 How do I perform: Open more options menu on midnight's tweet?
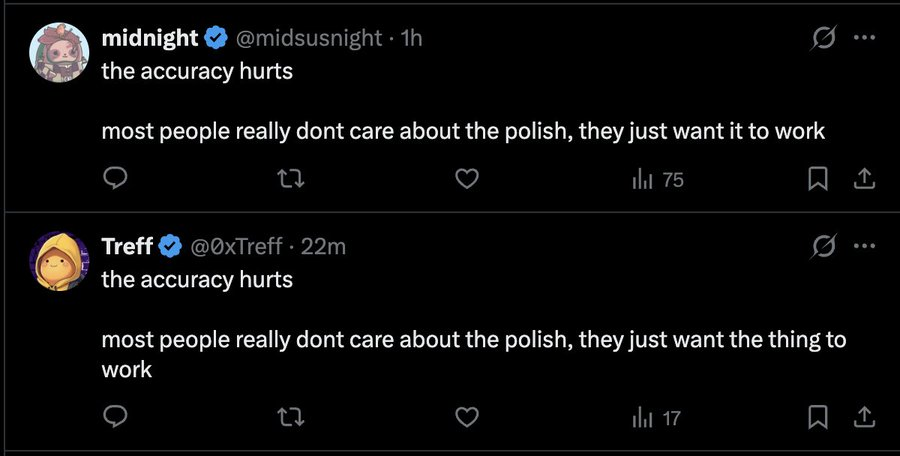(864, 38)
